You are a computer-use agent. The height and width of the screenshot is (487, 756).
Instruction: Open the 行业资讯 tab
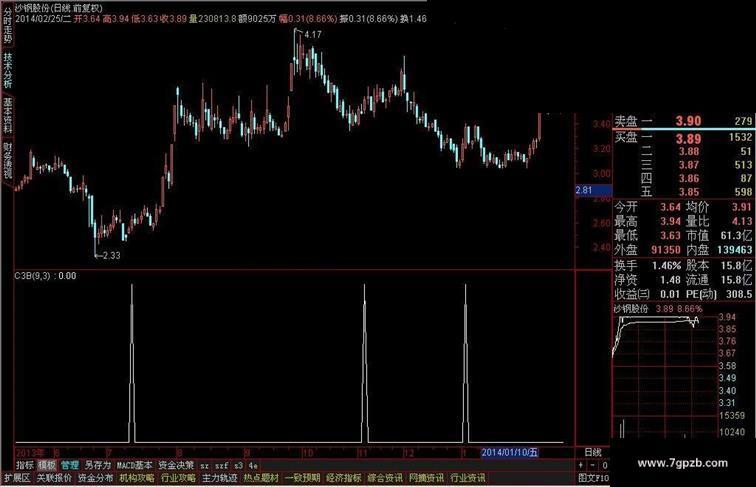[468, 478]
